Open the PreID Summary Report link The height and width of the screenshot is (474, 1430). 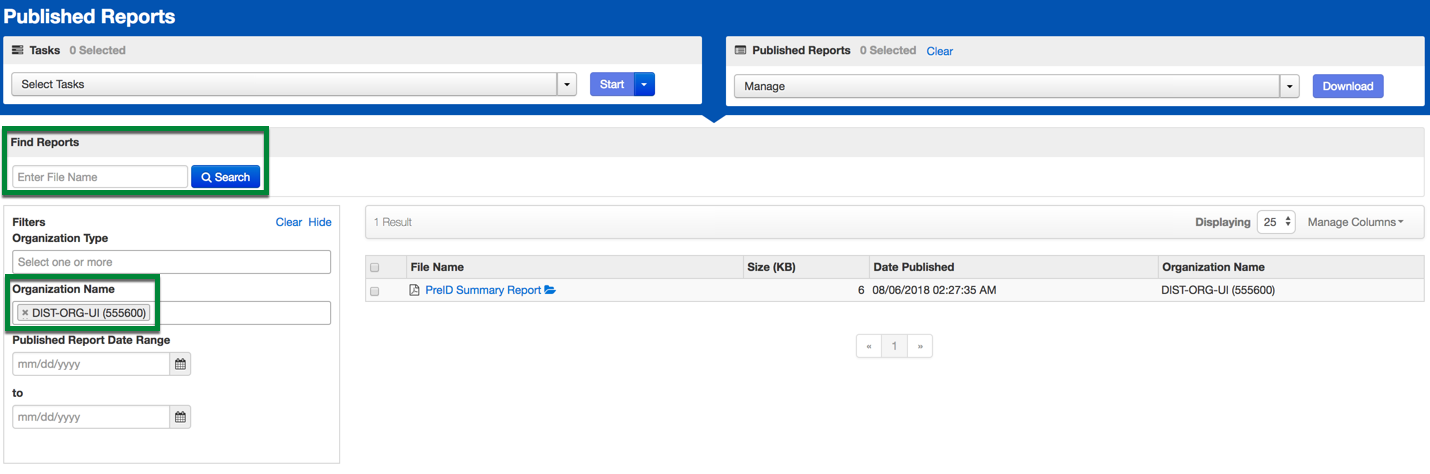pyautogui.click(x=483, y=291)
